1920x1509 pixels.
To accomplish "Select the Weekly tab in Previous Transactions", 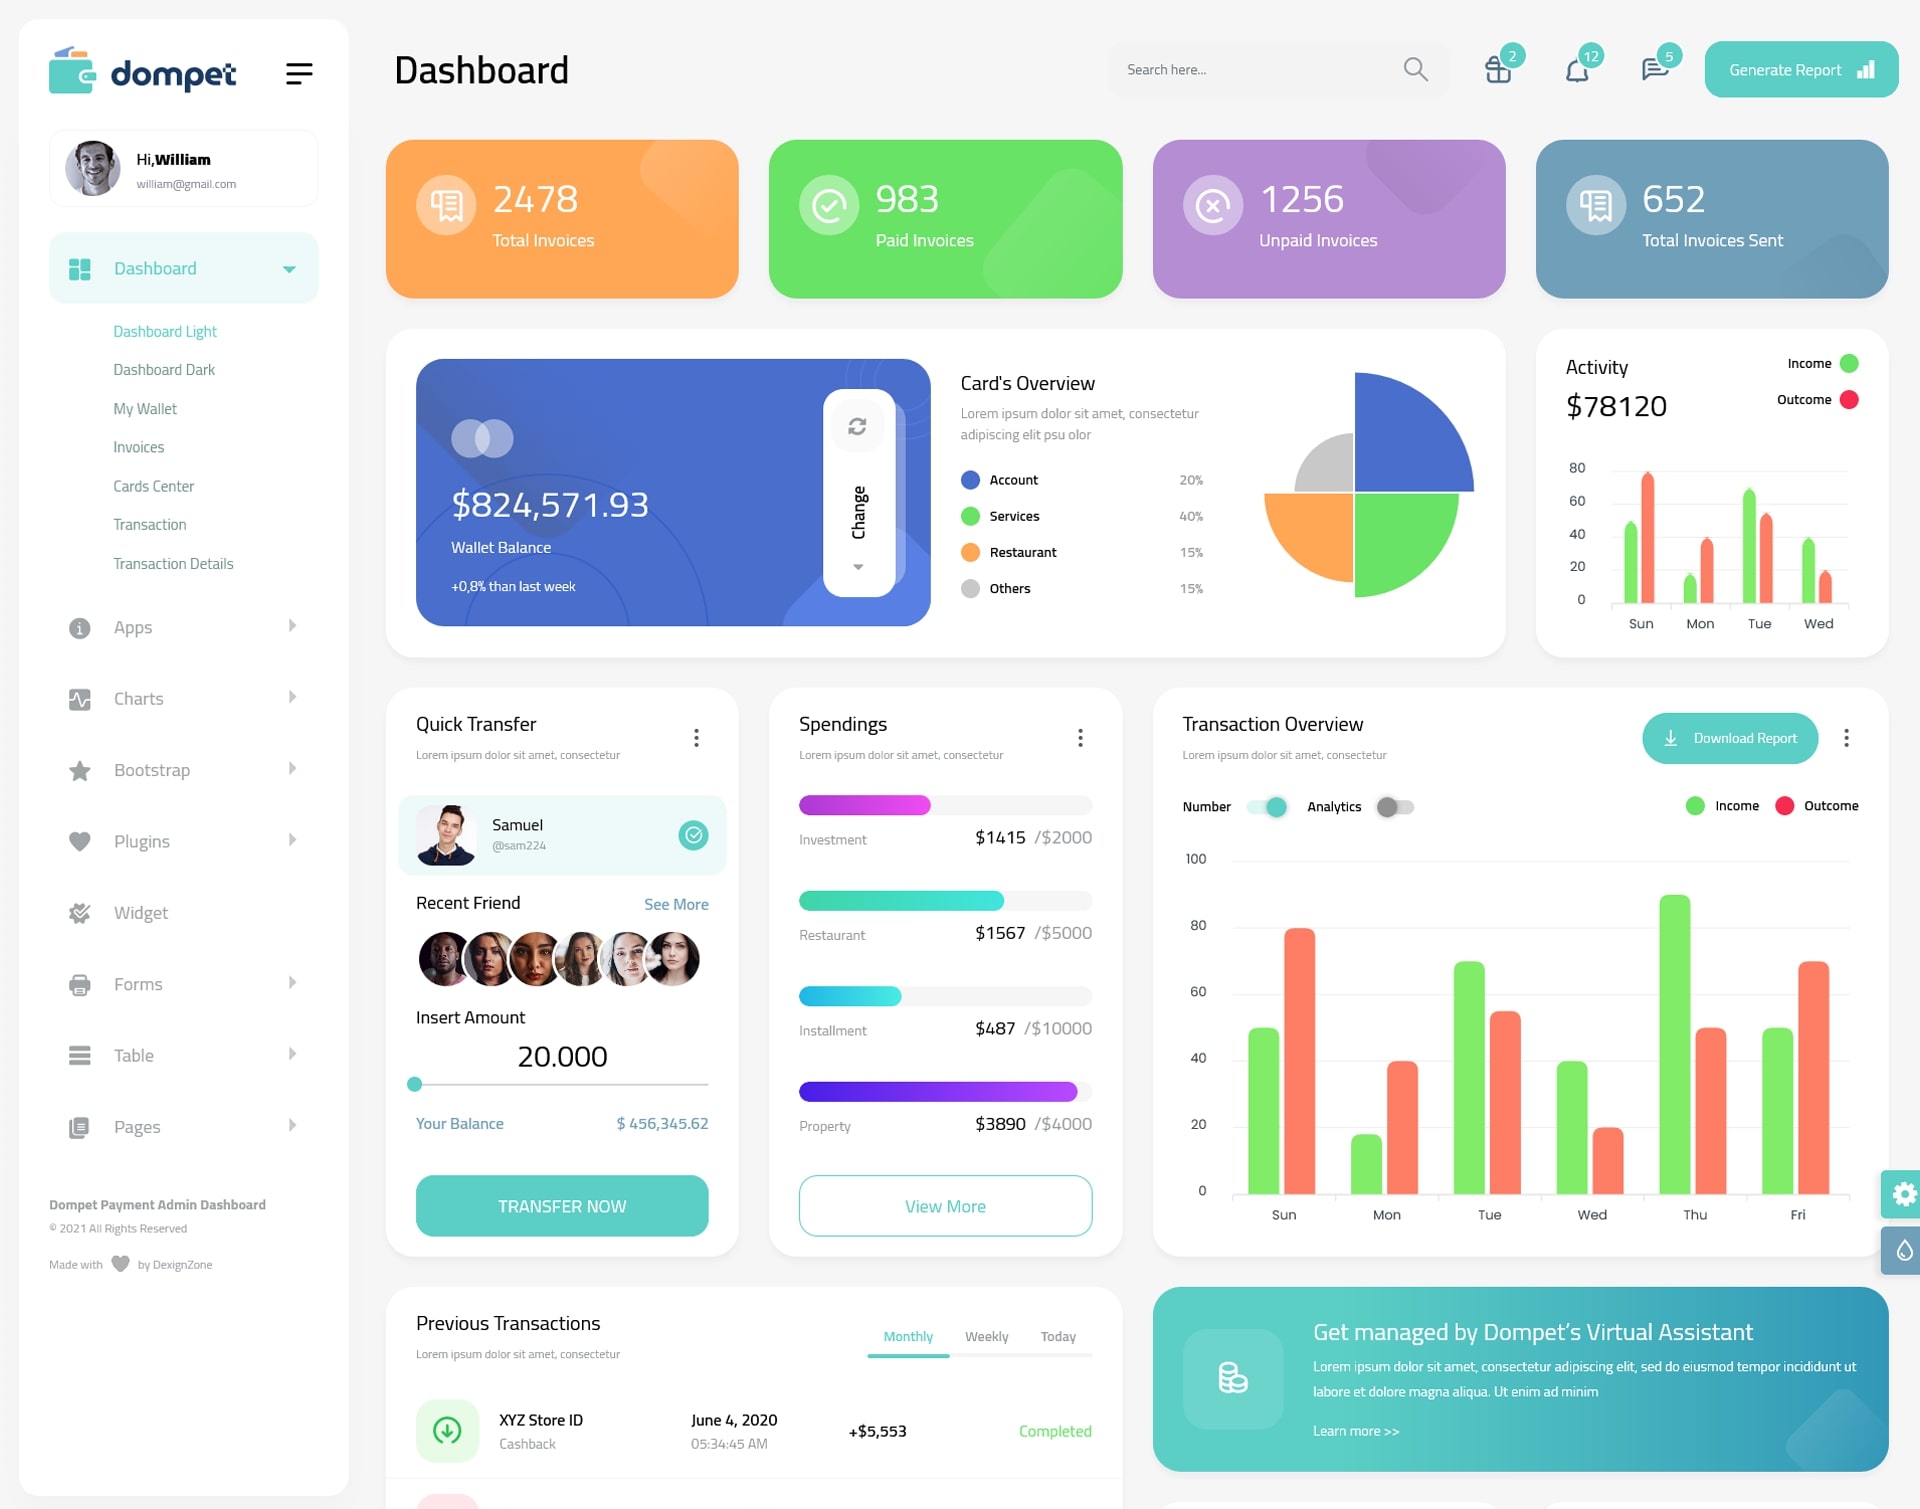I will (986, 1336).
